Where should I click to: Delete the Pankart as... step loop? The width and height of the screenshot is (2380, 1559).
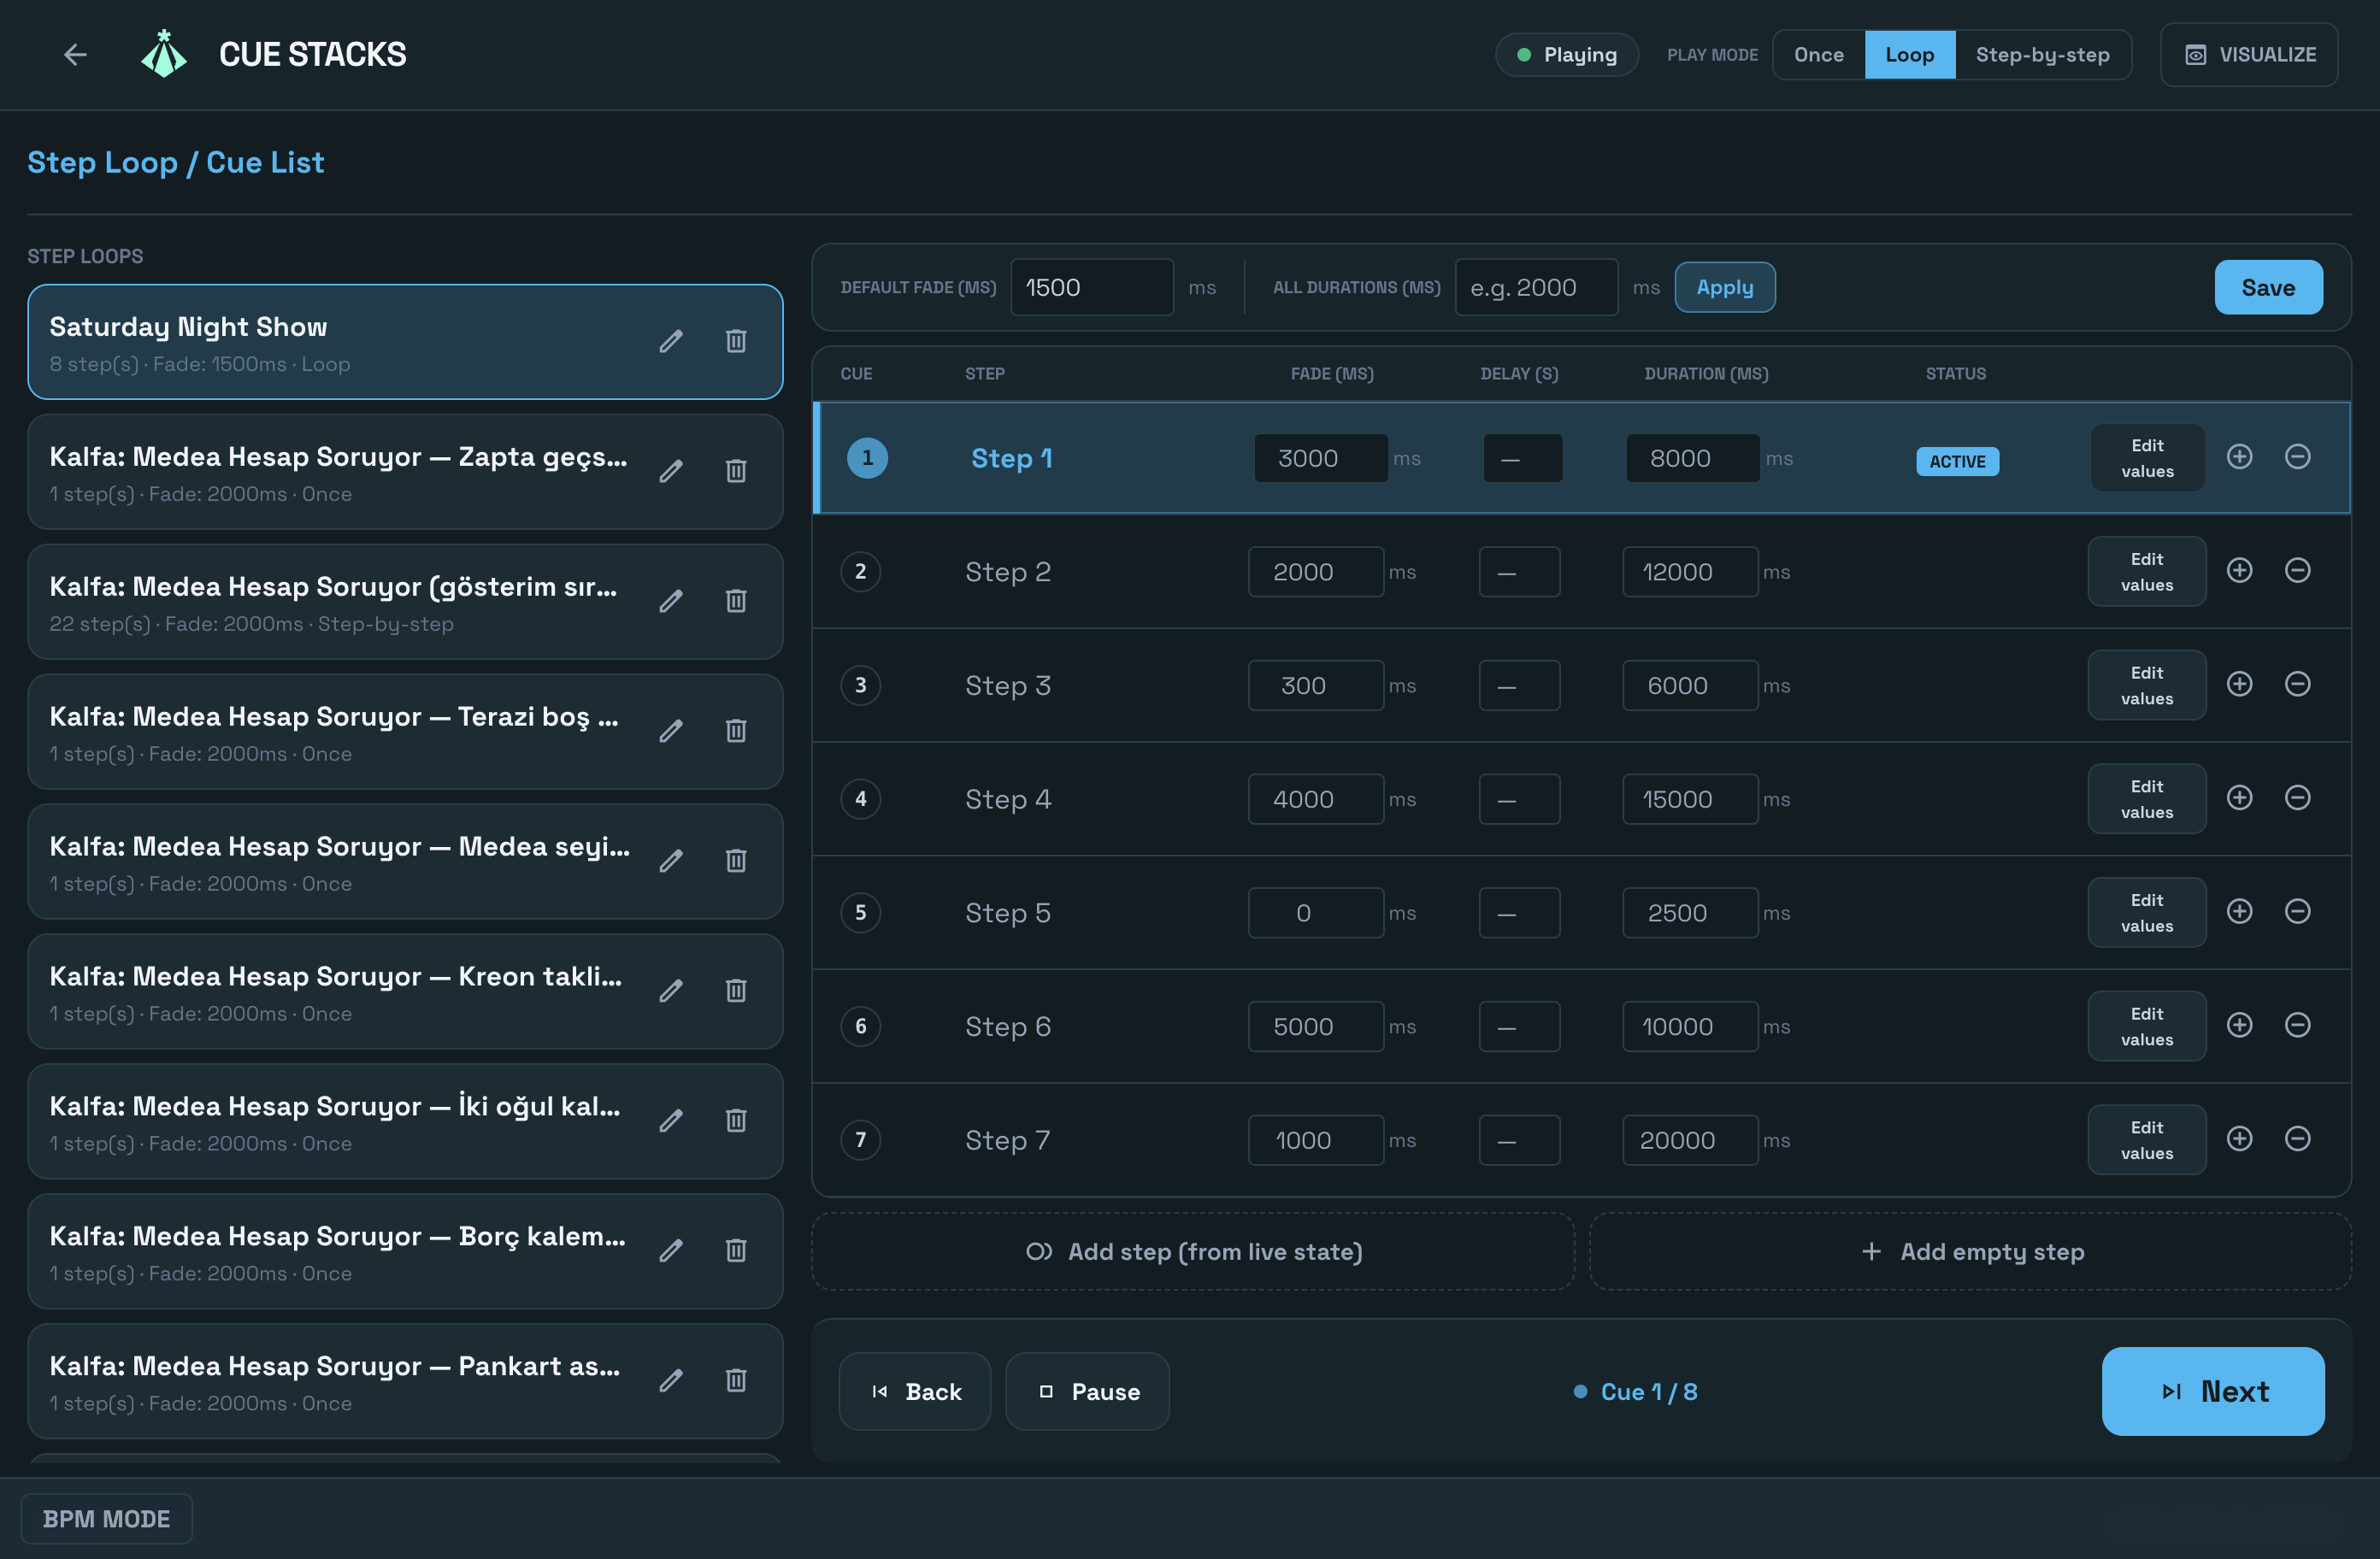[x=736, y=1382]
